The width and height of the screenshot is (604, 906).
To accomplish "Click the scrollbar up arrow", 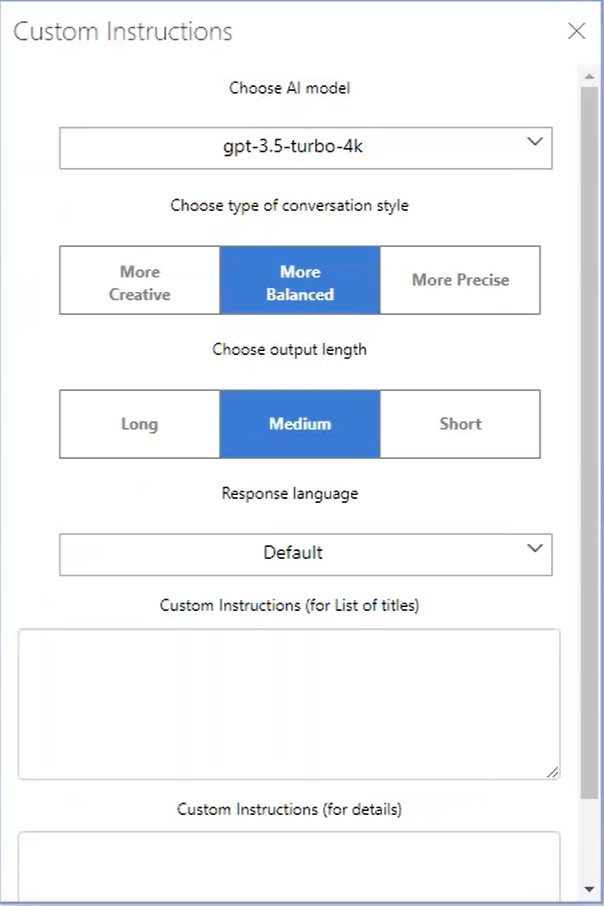I will coord(590,76).
